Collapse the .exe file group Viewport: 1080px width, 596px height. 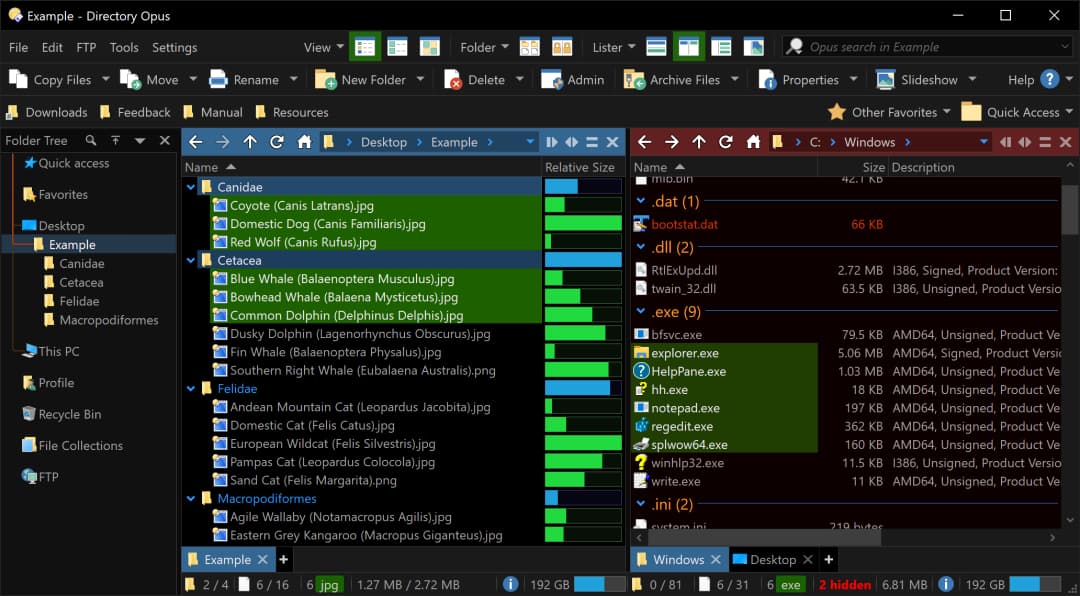[641, 312]
